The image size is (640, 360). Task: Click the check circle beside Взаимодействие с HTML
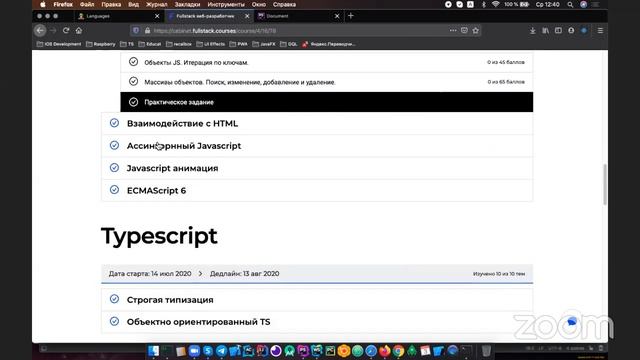coord(114,123)
